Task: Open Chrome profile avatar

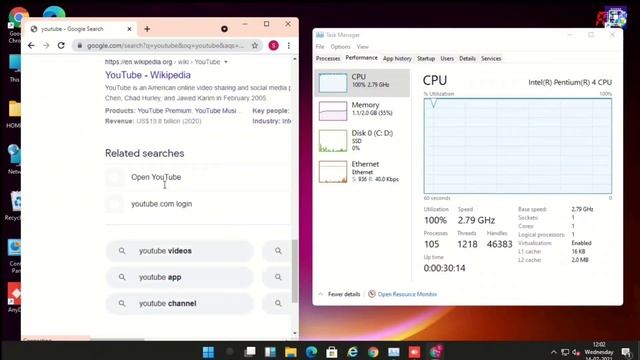Action: (273, 45)
